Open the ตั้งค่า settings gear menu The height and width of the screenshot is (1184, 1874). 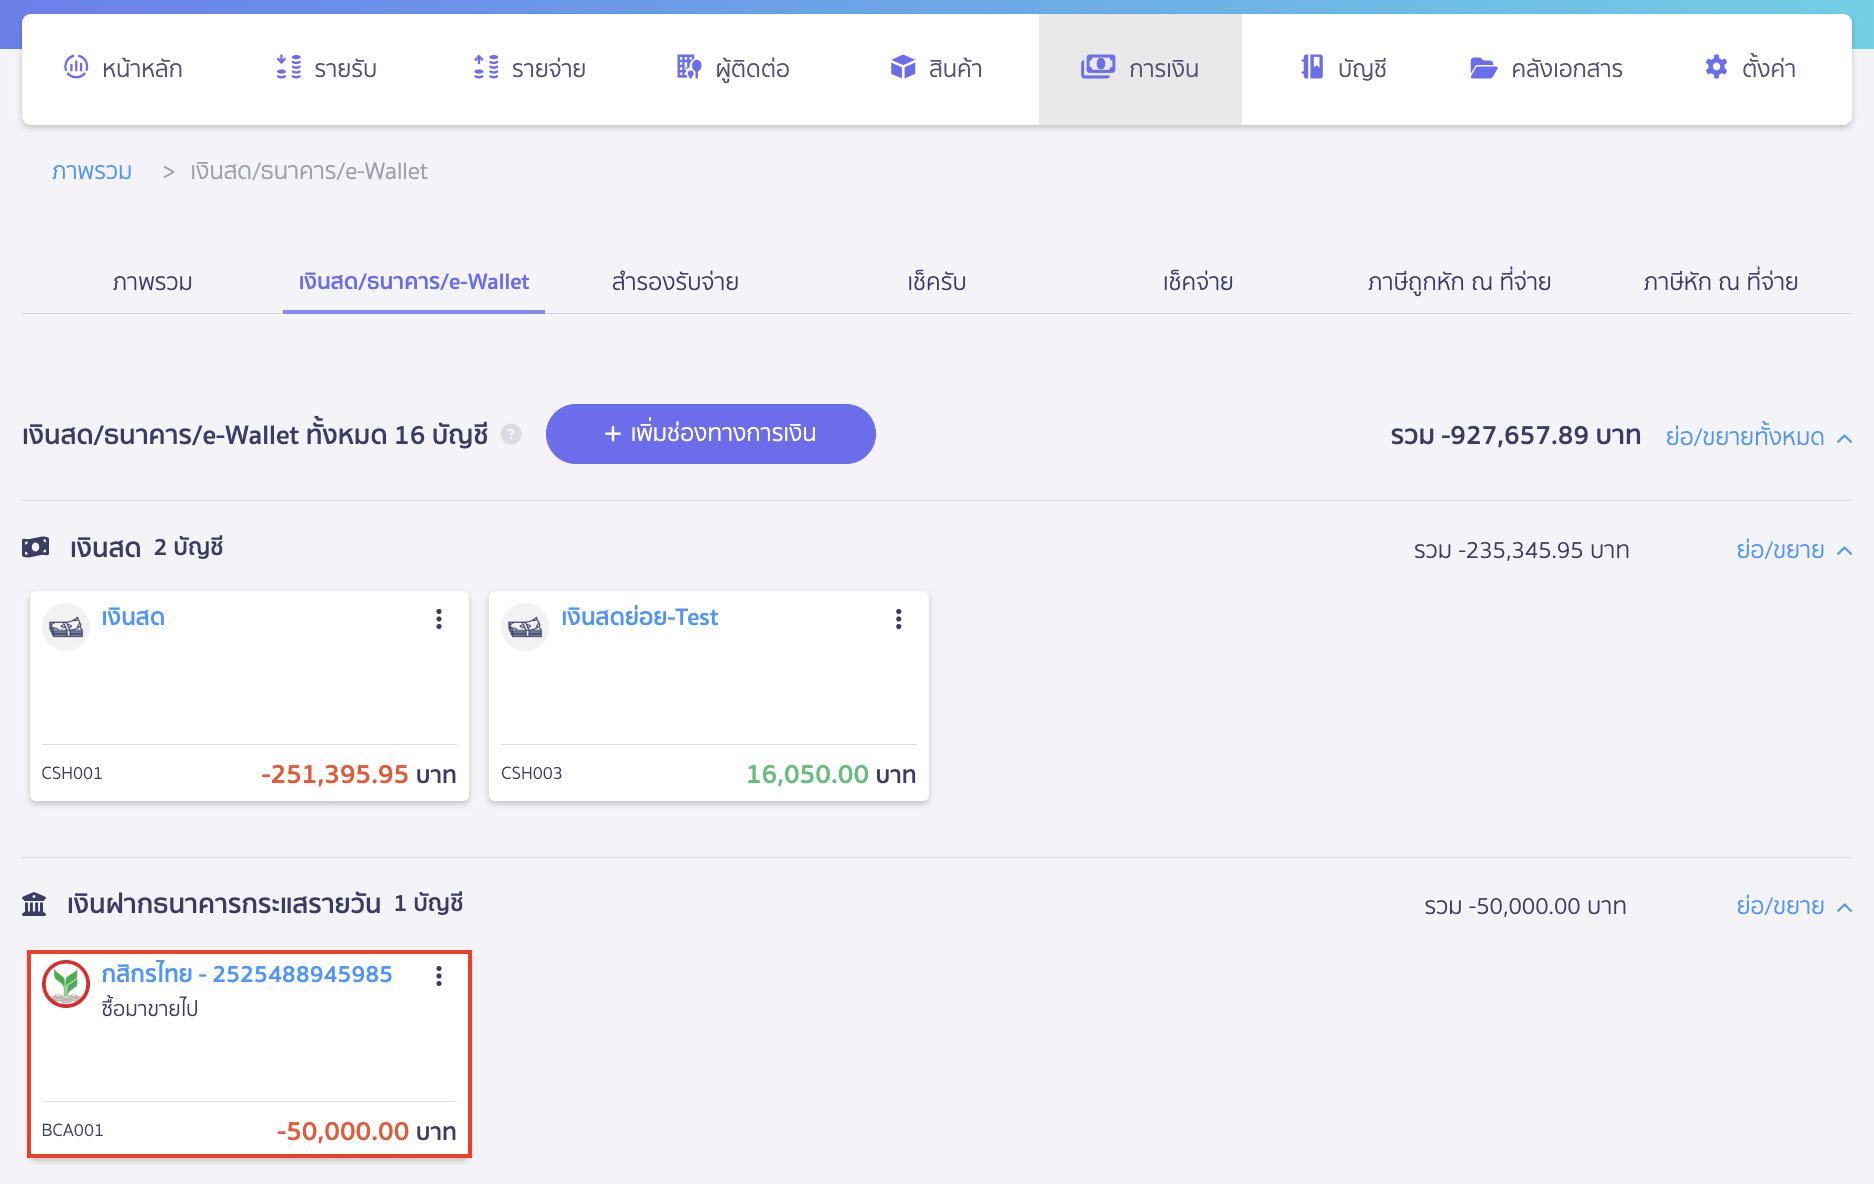1750,68
